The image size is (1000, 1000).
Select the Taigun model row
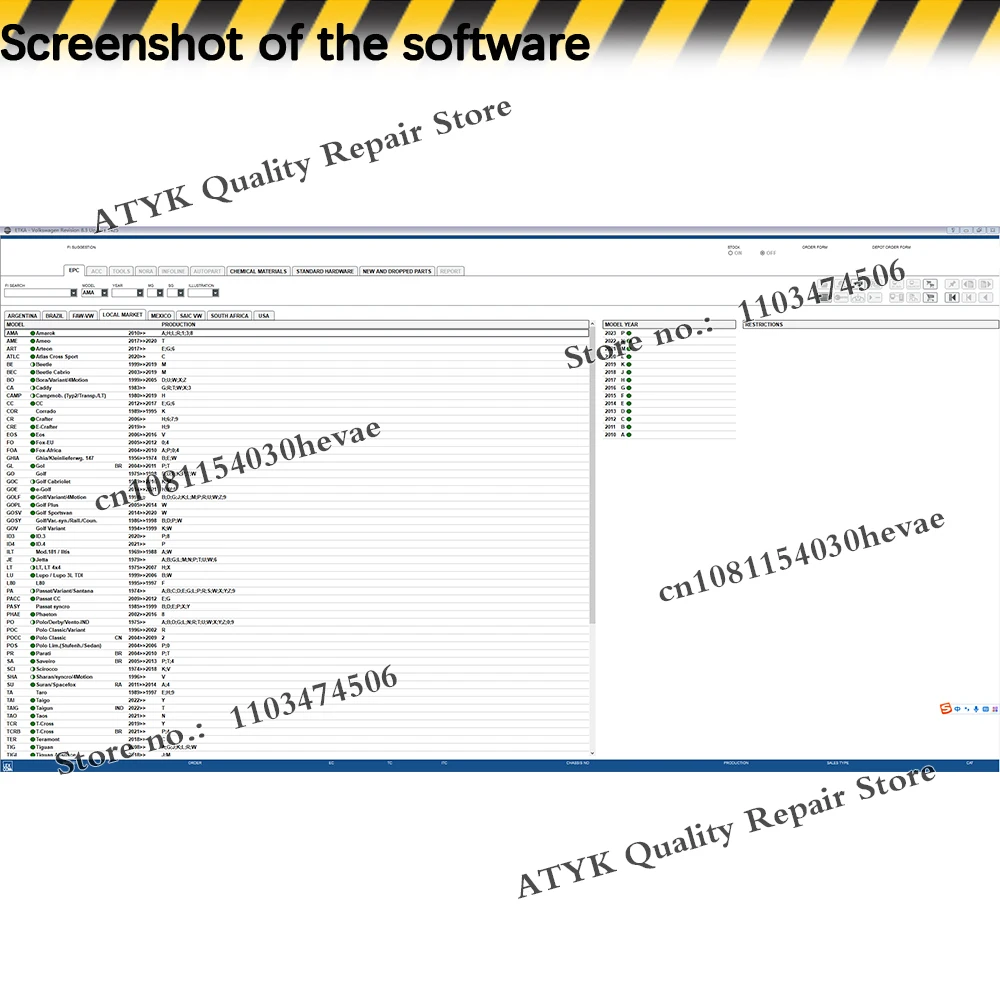(296, 708)
